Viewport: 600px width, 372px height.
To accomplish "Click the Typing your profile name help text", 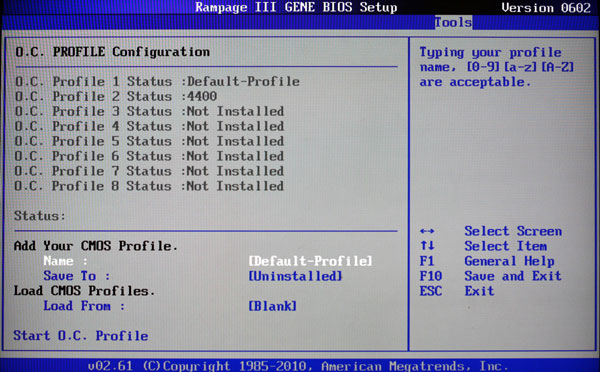I will tap(497, 67).
